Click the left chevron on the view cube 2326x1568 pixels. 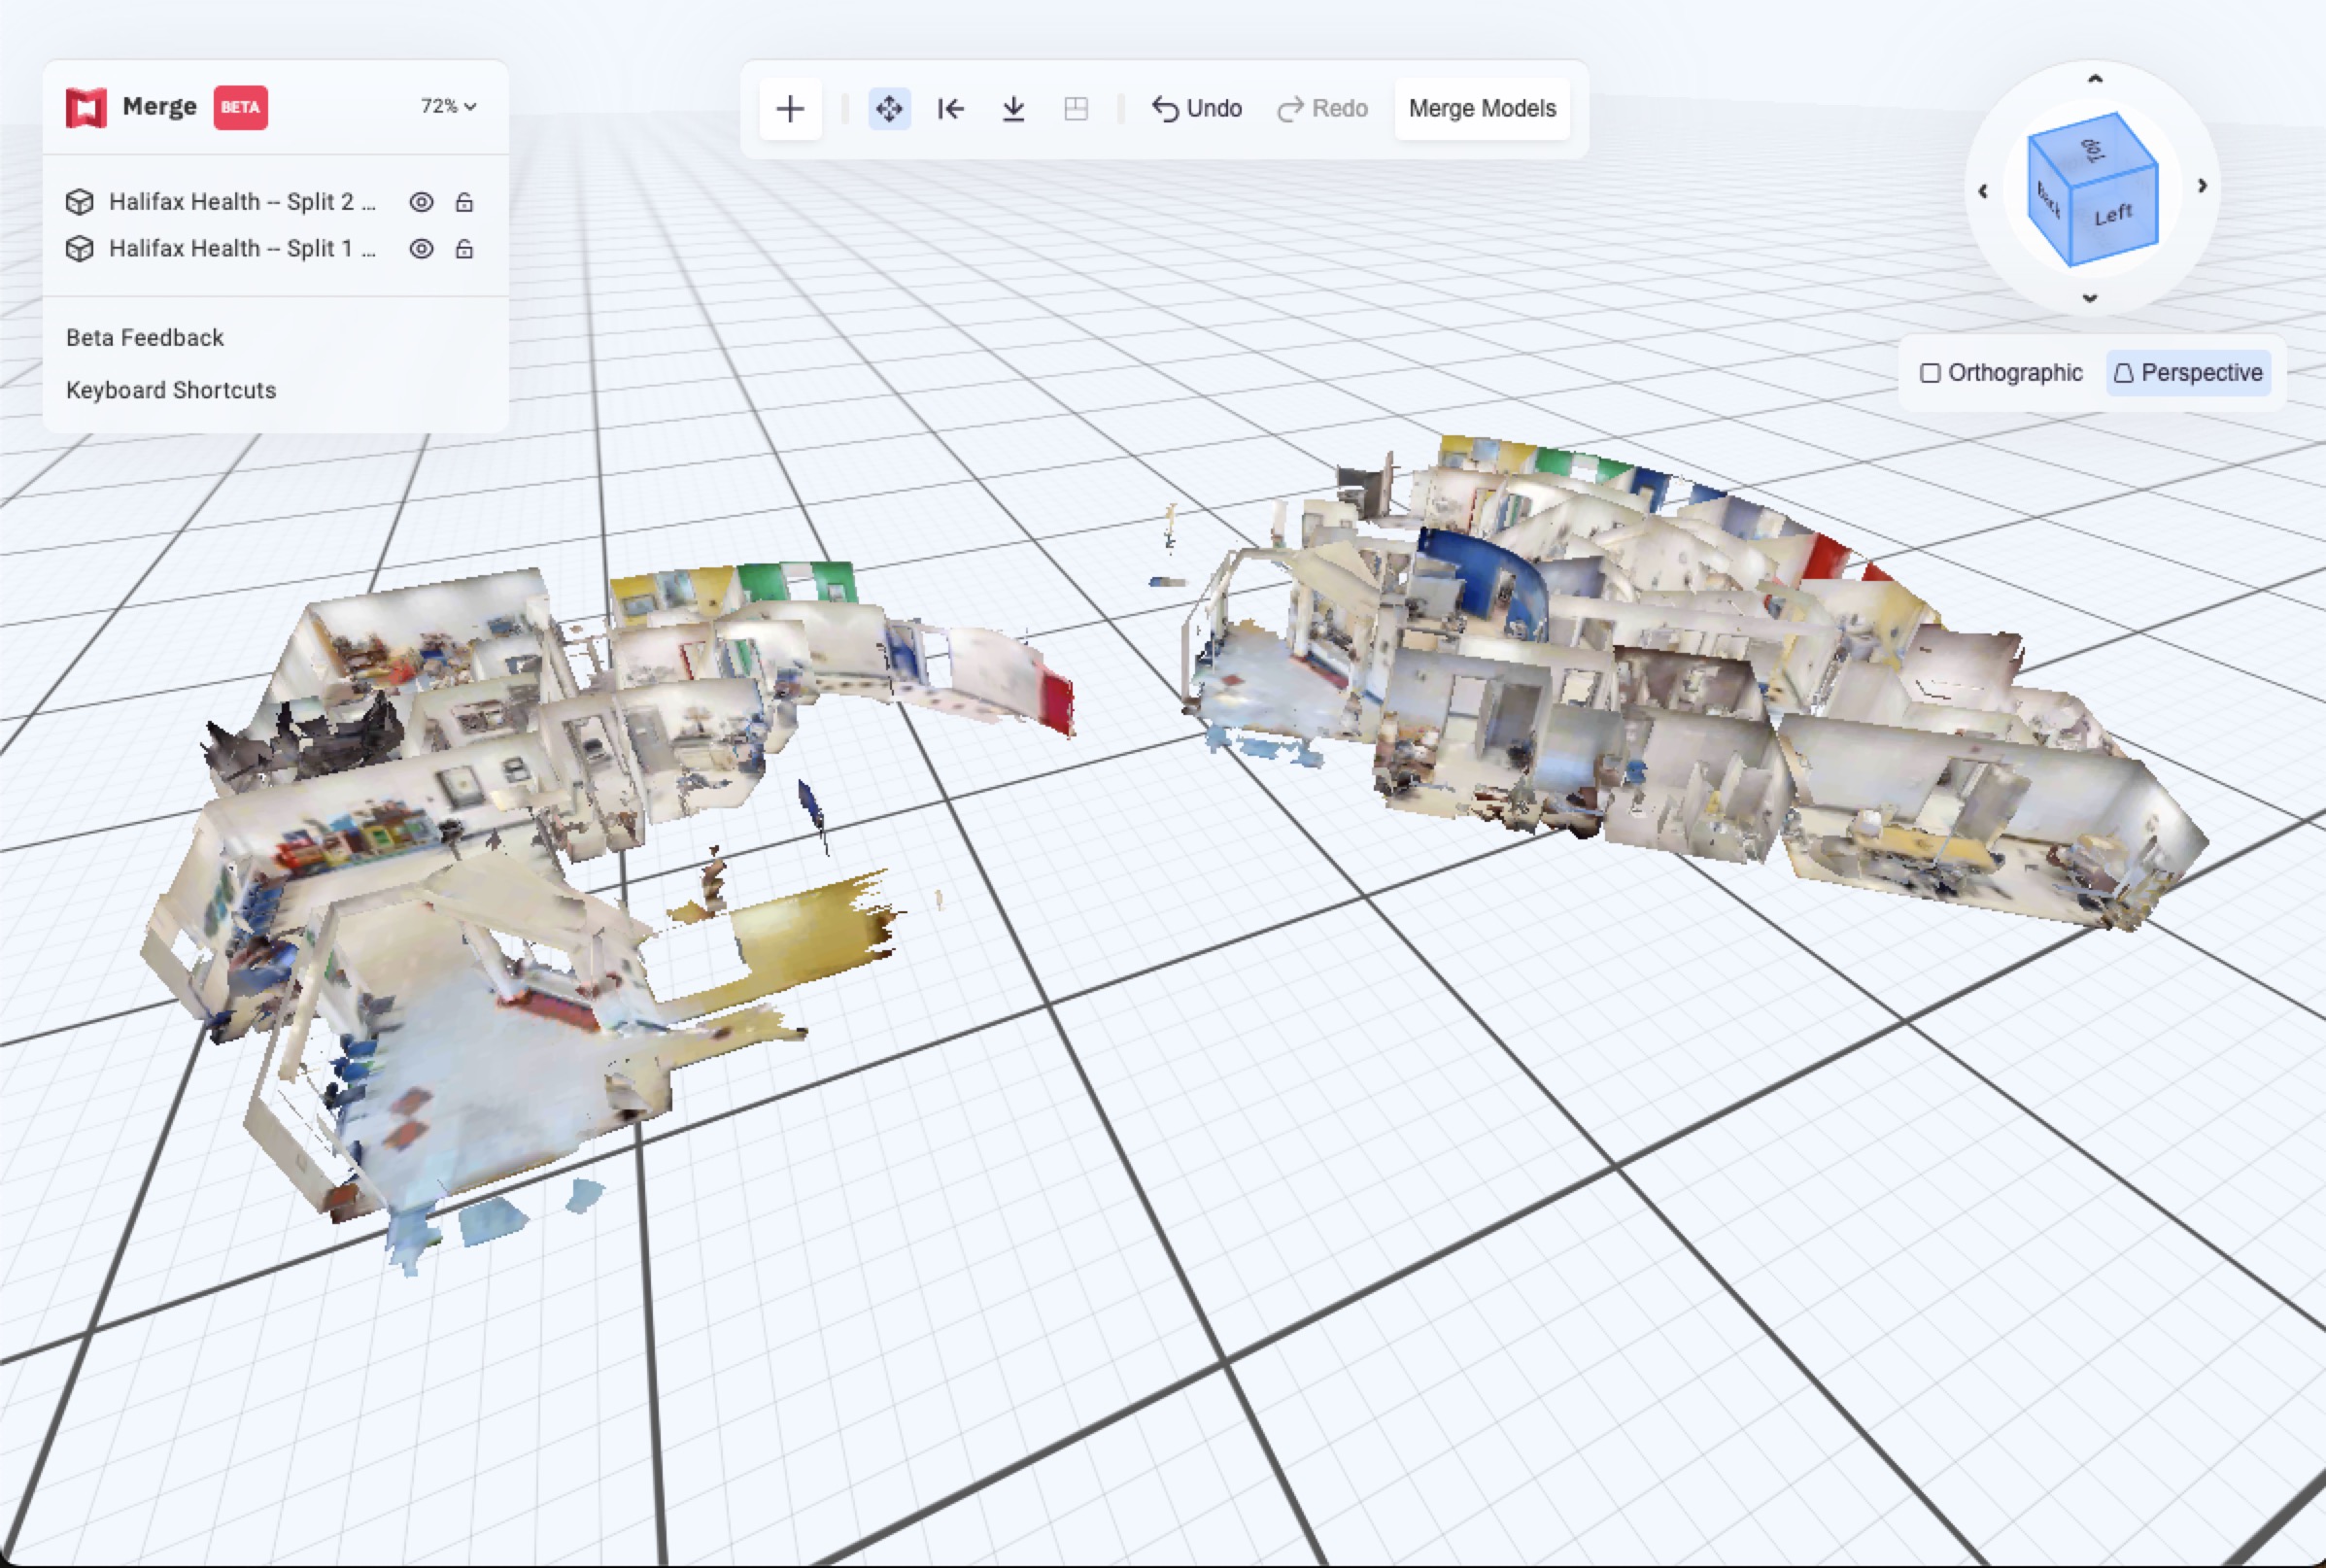[1984, 191]
